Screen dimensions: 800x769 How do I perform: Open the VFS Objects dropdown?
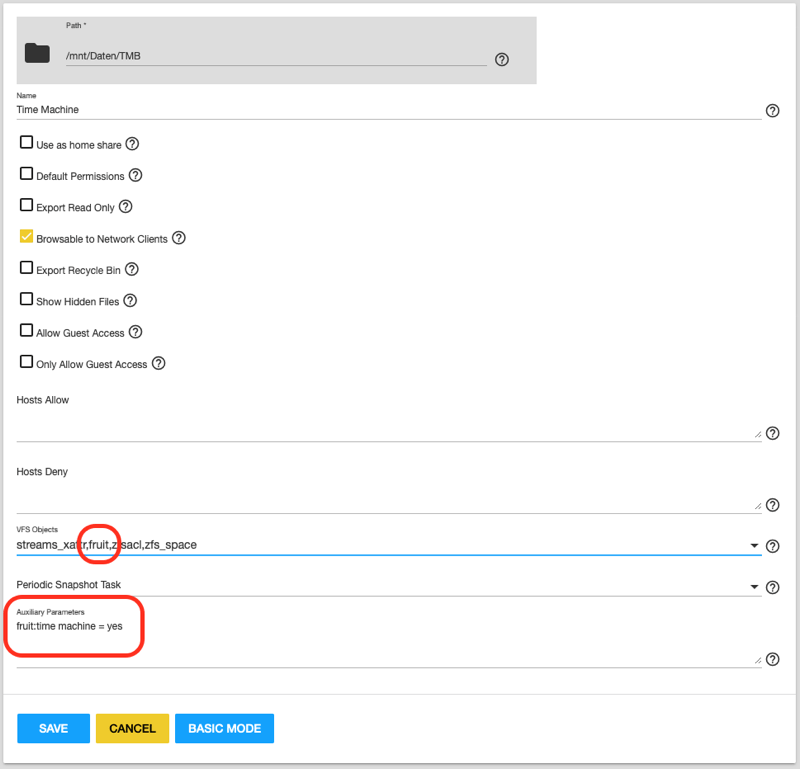(x=755, y=545)
